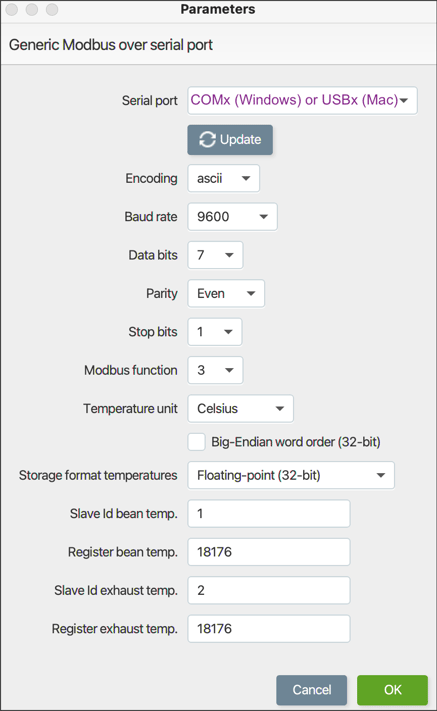
Task: Click the Register bean temp. field
Action: point(269,552)
